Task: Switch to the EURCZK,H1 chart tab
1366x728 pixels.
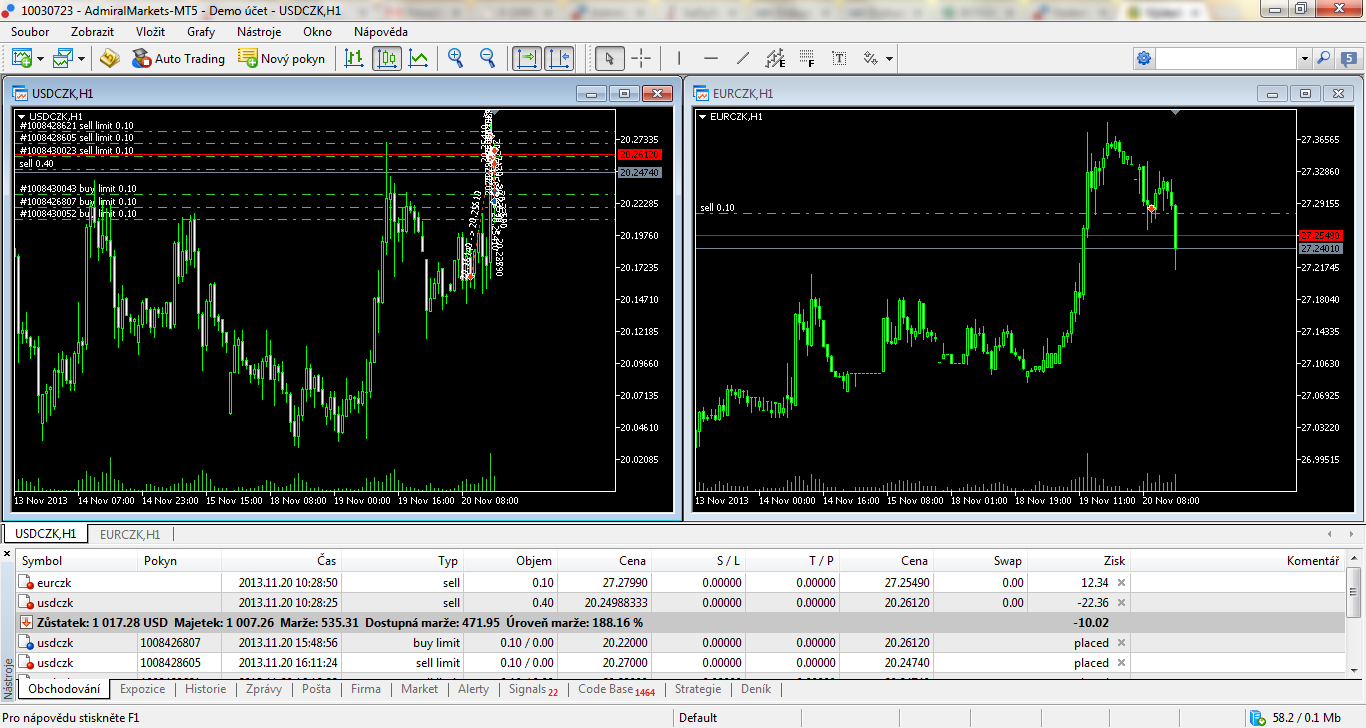Action: tap(130, 534)
